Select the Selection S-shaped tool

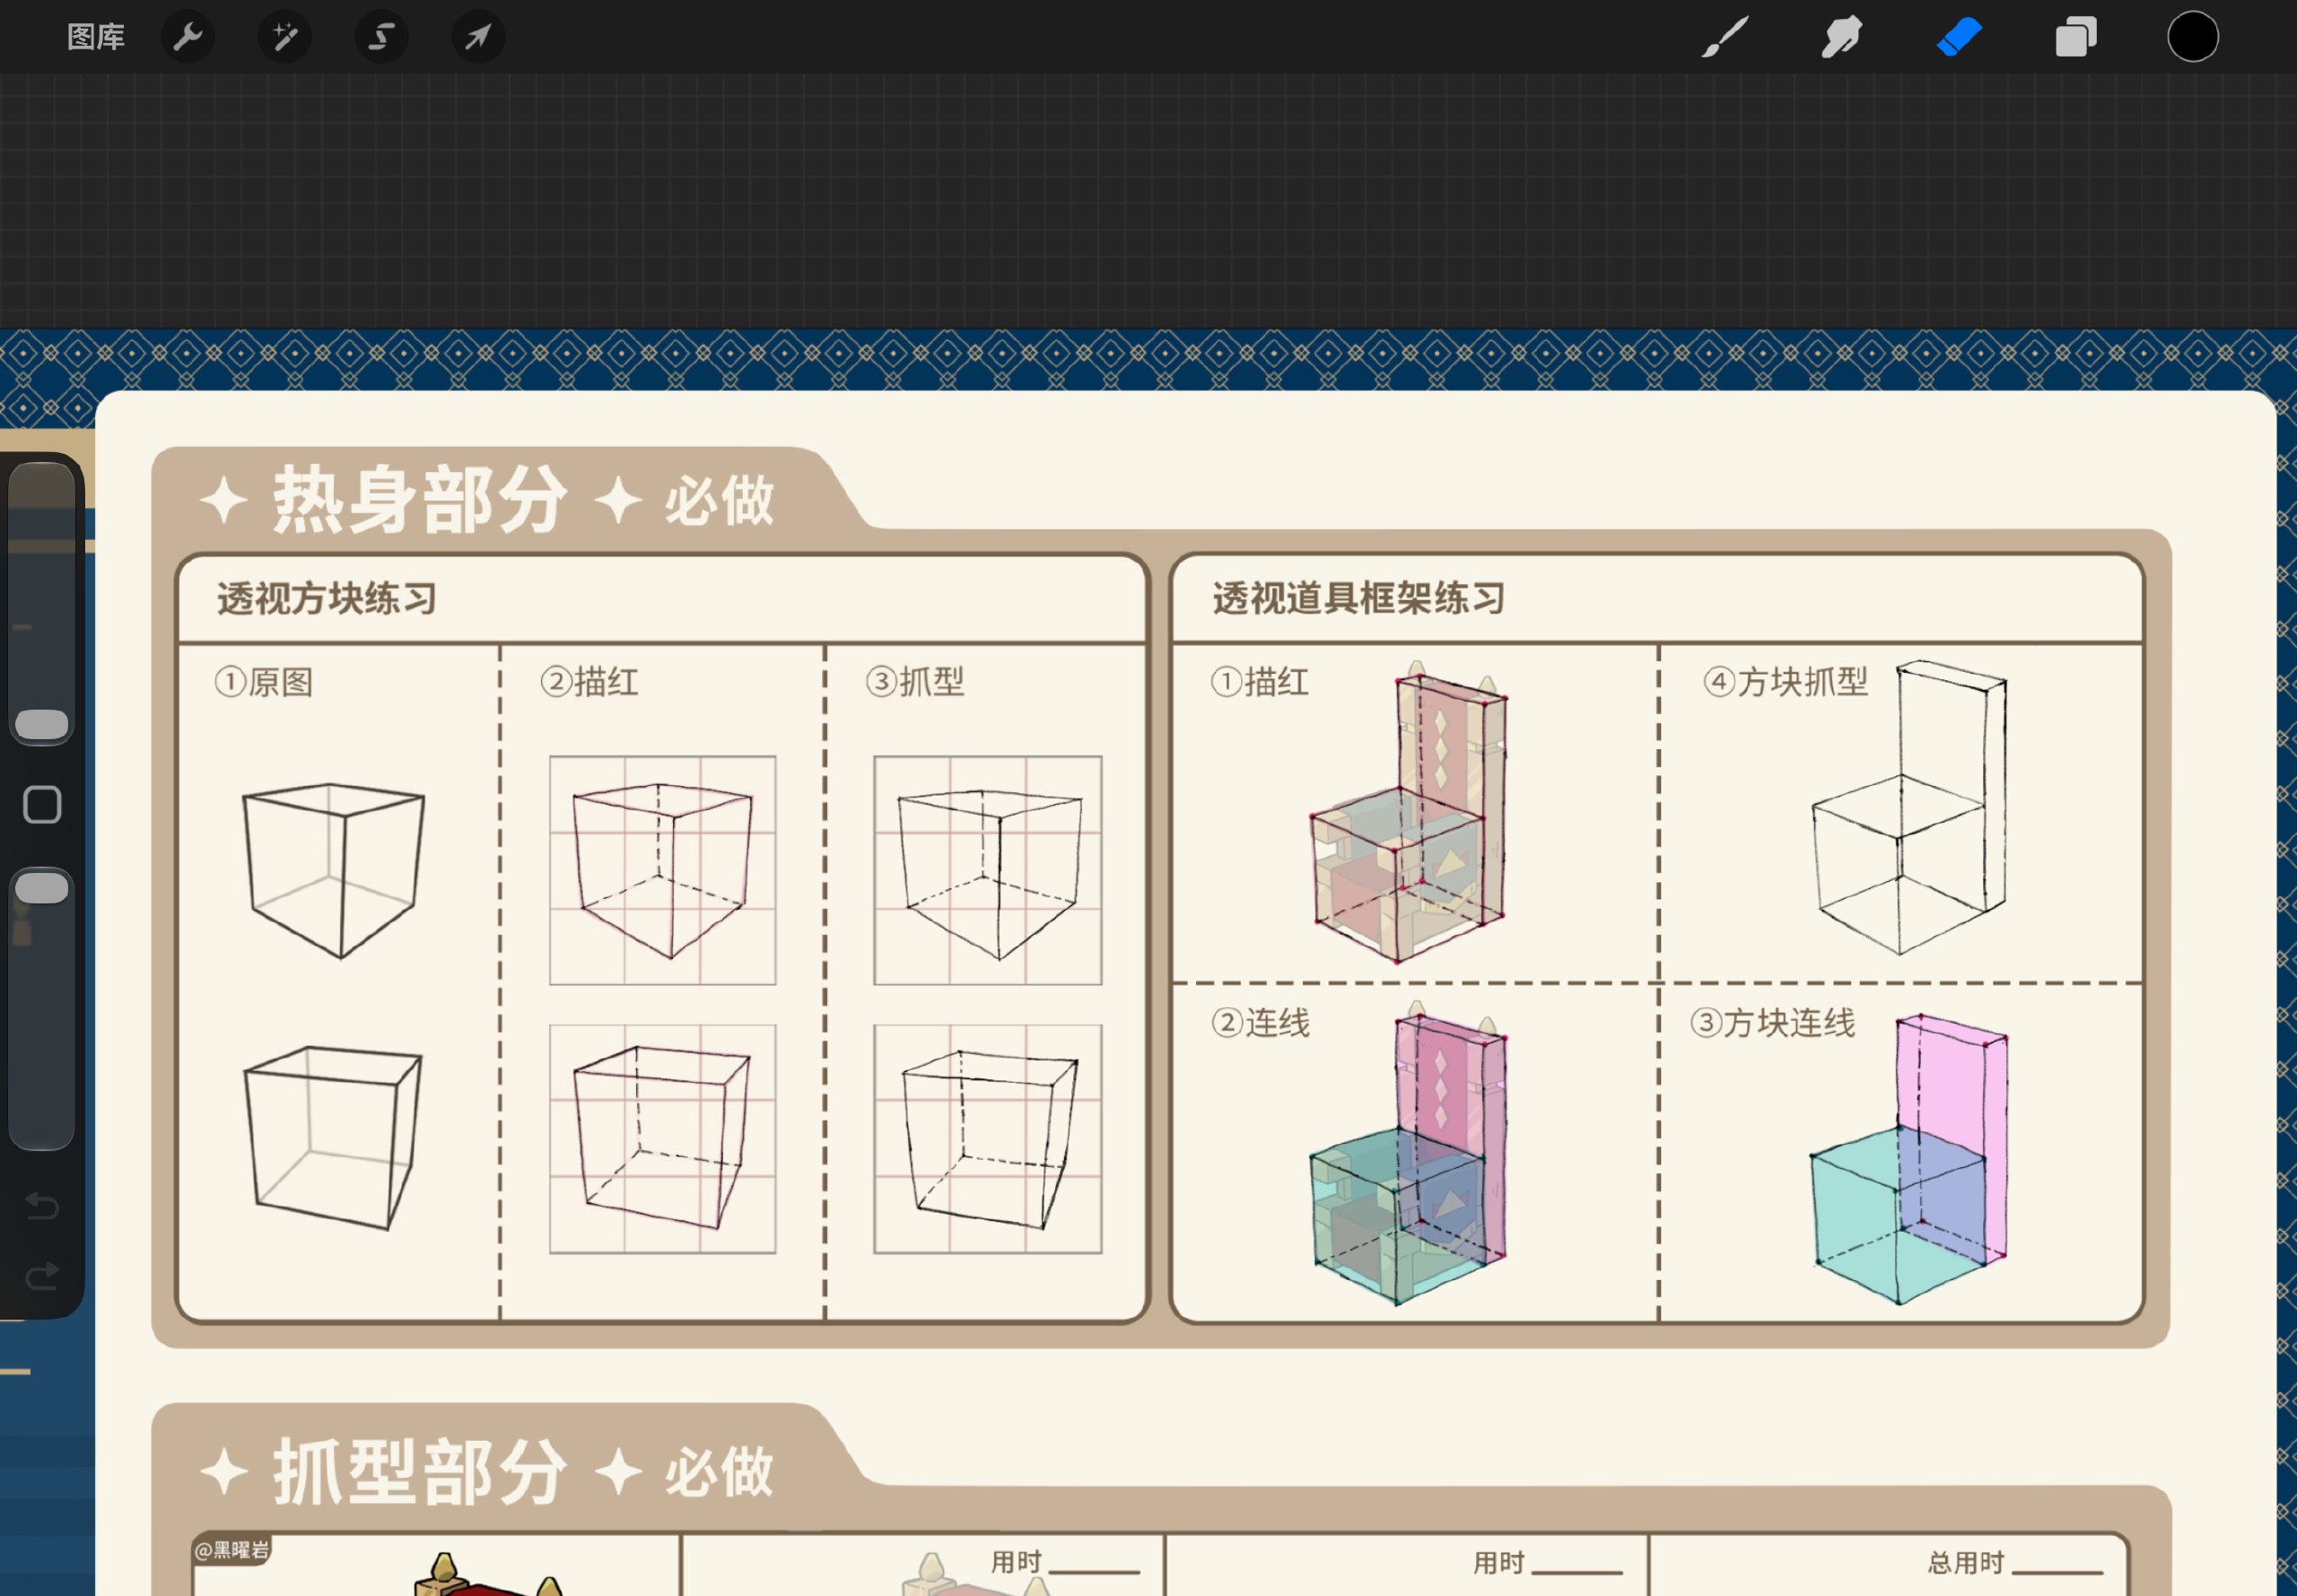[381, 37]
